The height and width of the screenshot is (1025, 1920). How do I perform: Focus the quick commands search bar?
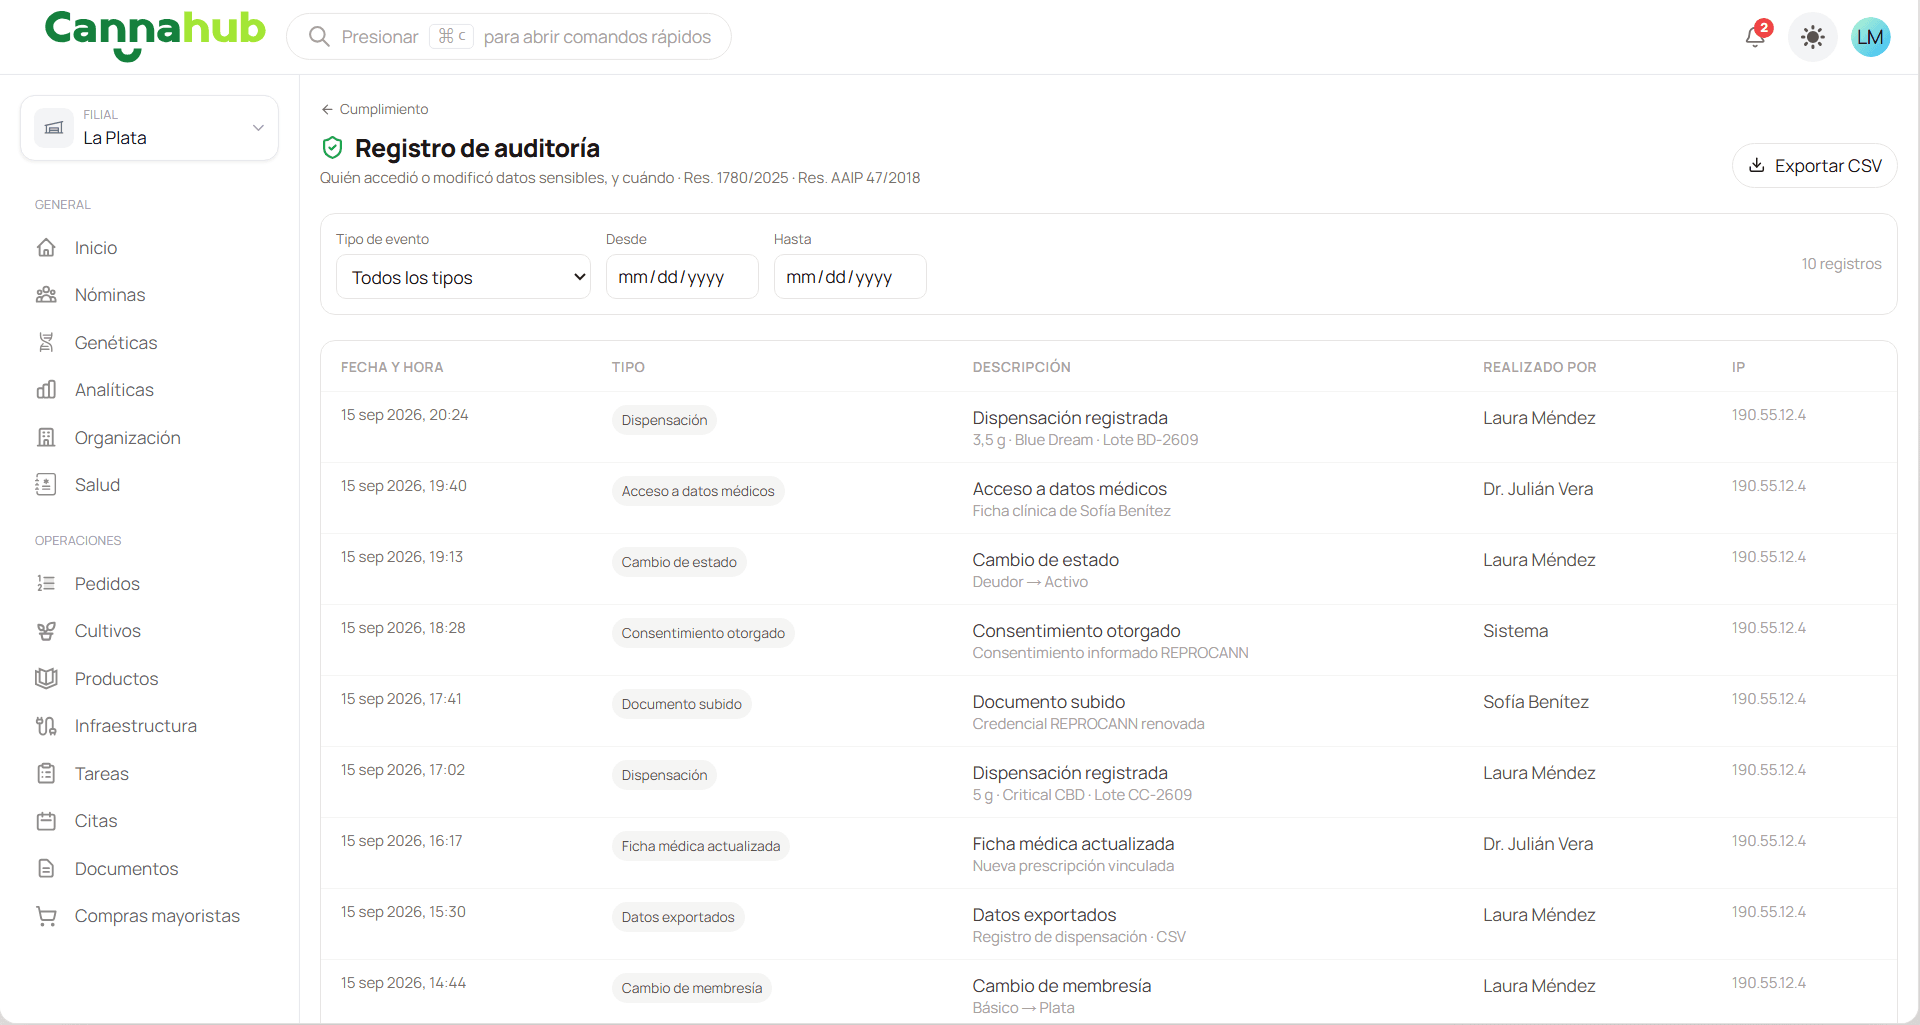(509, 37)
